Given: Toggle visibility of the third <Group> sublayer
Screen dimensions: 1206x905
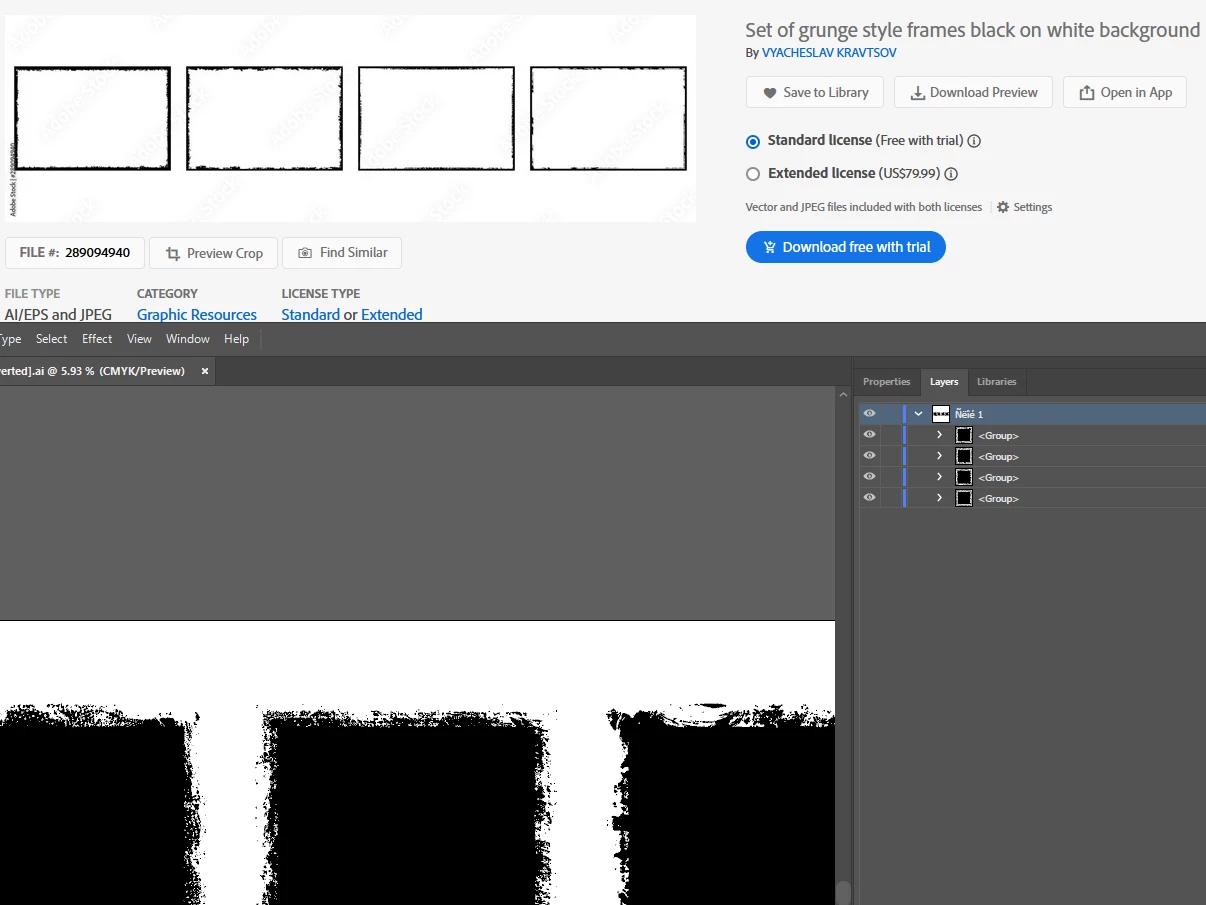Looking at the screenshot, I should coord(869,477).
